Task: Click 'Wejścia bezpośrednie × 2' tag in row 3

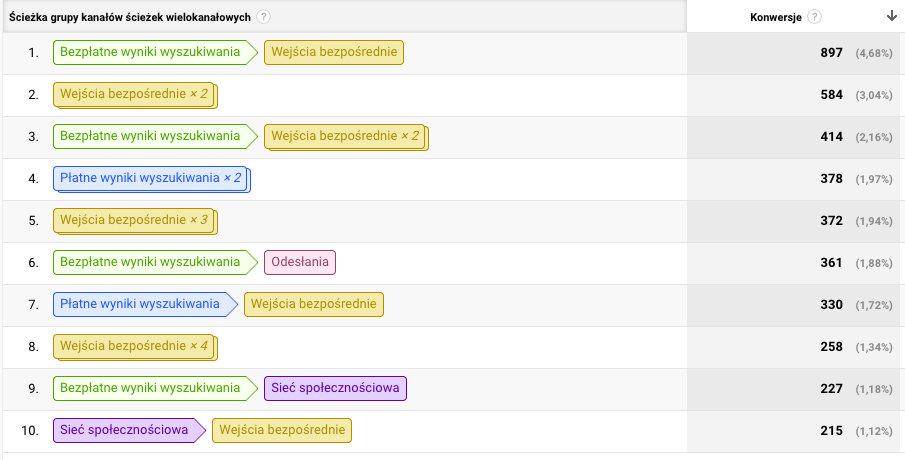Action: pyautogui.click(x=346, y=137)
